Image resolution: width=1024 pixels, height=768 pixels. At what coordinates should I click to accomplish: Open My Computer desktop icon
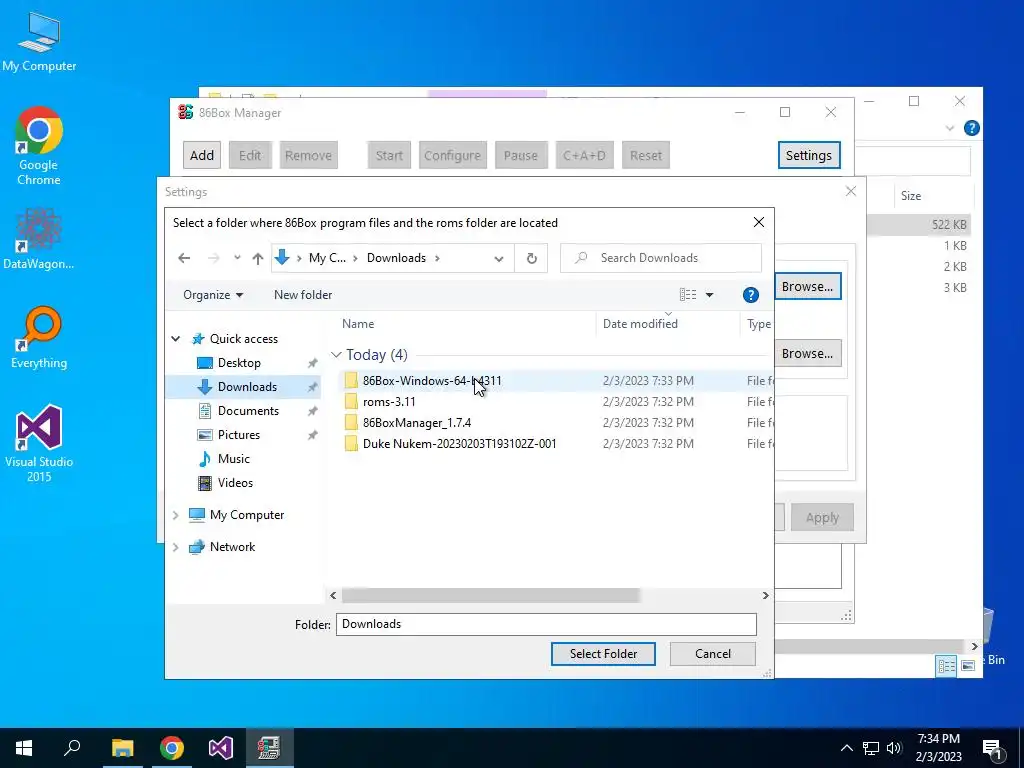pyautogui.click(x=39, y=42)
